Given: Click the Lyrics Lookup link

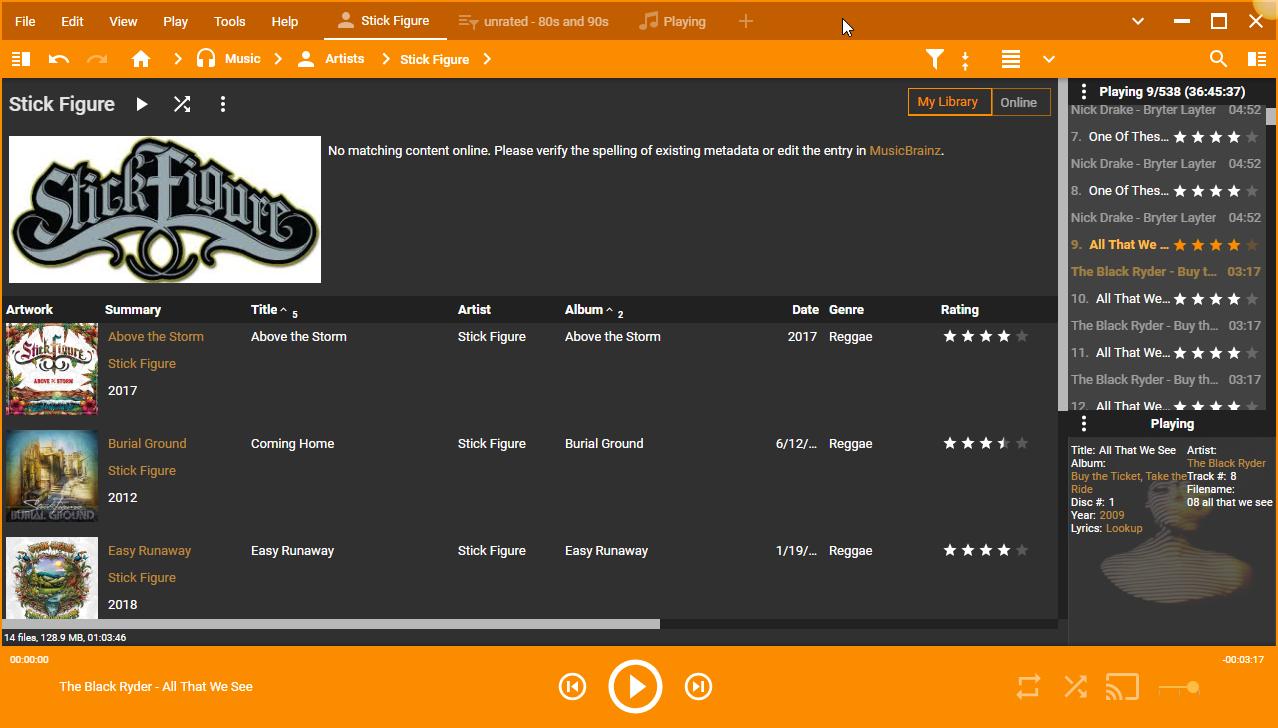Looking at the screenshot, I should (1123, 528).
